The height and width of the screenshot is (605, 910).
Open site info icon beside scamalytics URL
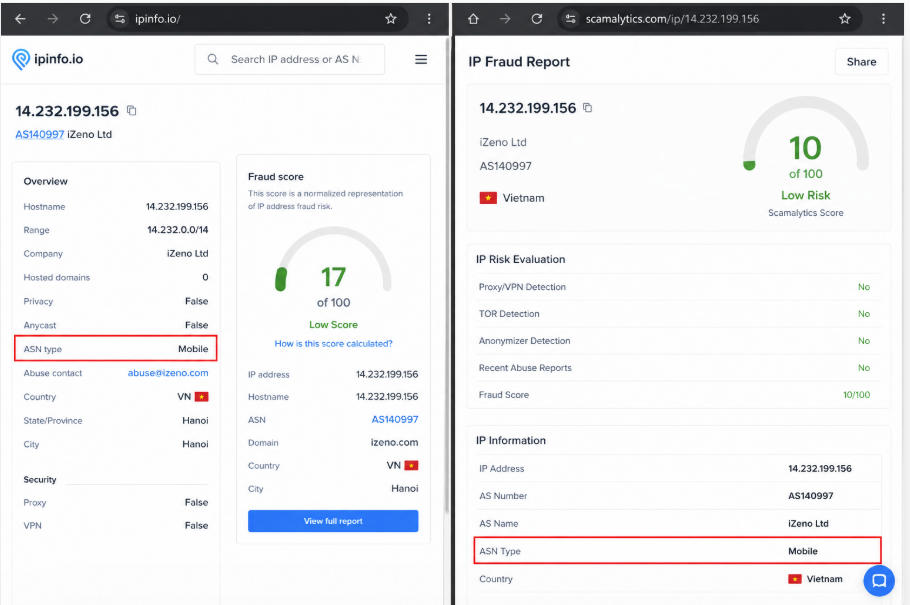571,19
